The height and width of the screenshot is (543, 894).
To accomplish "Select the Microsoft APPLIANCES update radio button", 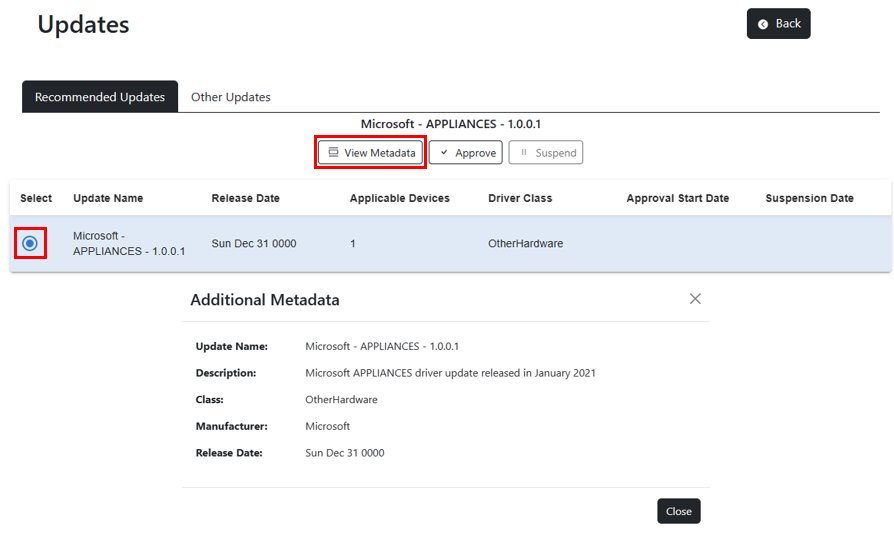I will [x=30, y=244].
